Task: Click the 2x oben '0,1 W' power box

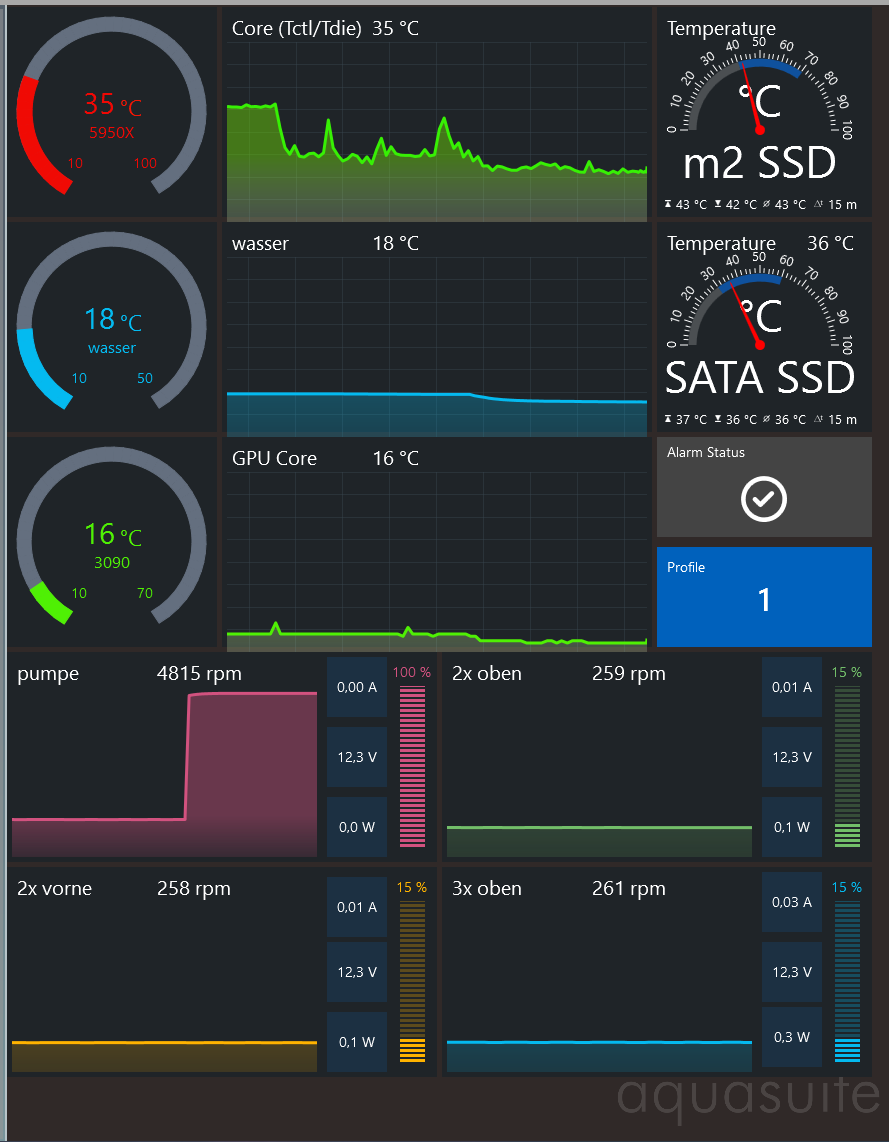Action: [792, 827]
